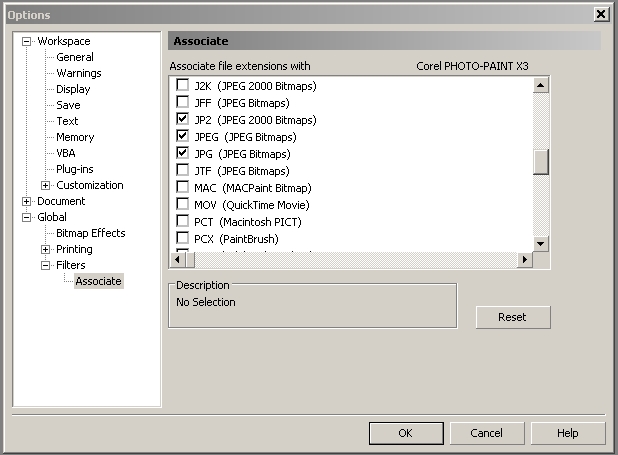Uncheck the JPEG file extension checkbox

pos(183,136)
